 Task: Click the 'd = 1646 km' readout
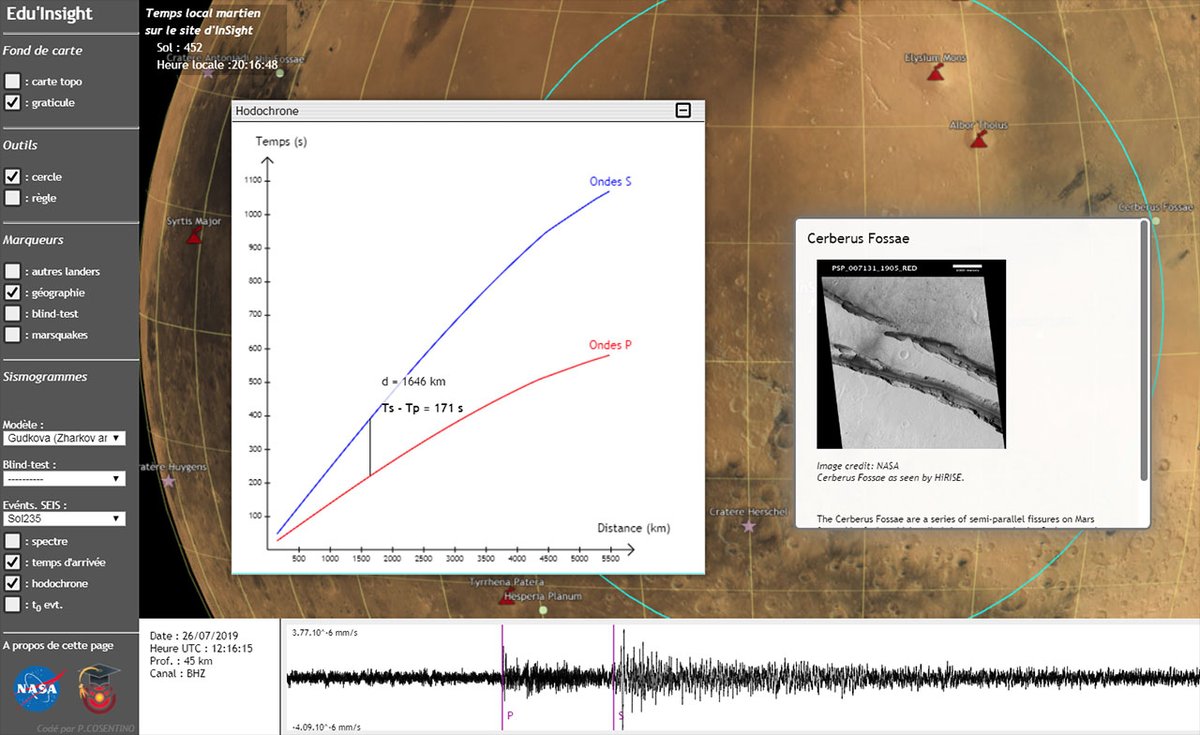(416, 382)
